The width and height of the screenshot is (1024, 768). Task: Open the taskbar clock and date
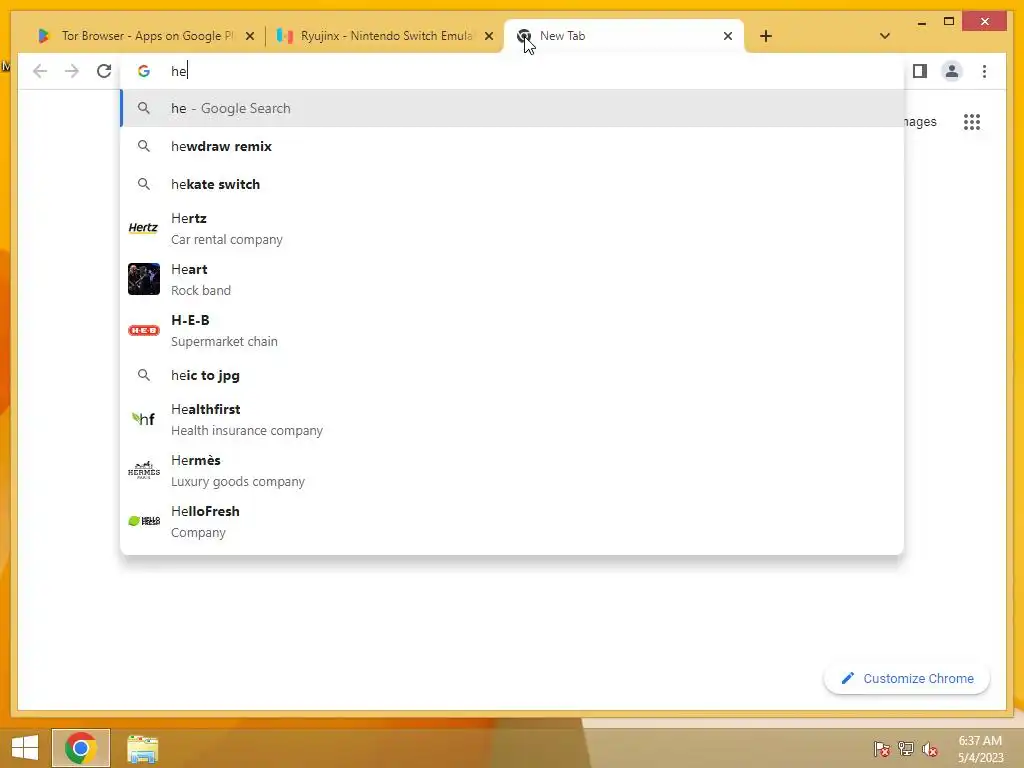coord(980,749)
